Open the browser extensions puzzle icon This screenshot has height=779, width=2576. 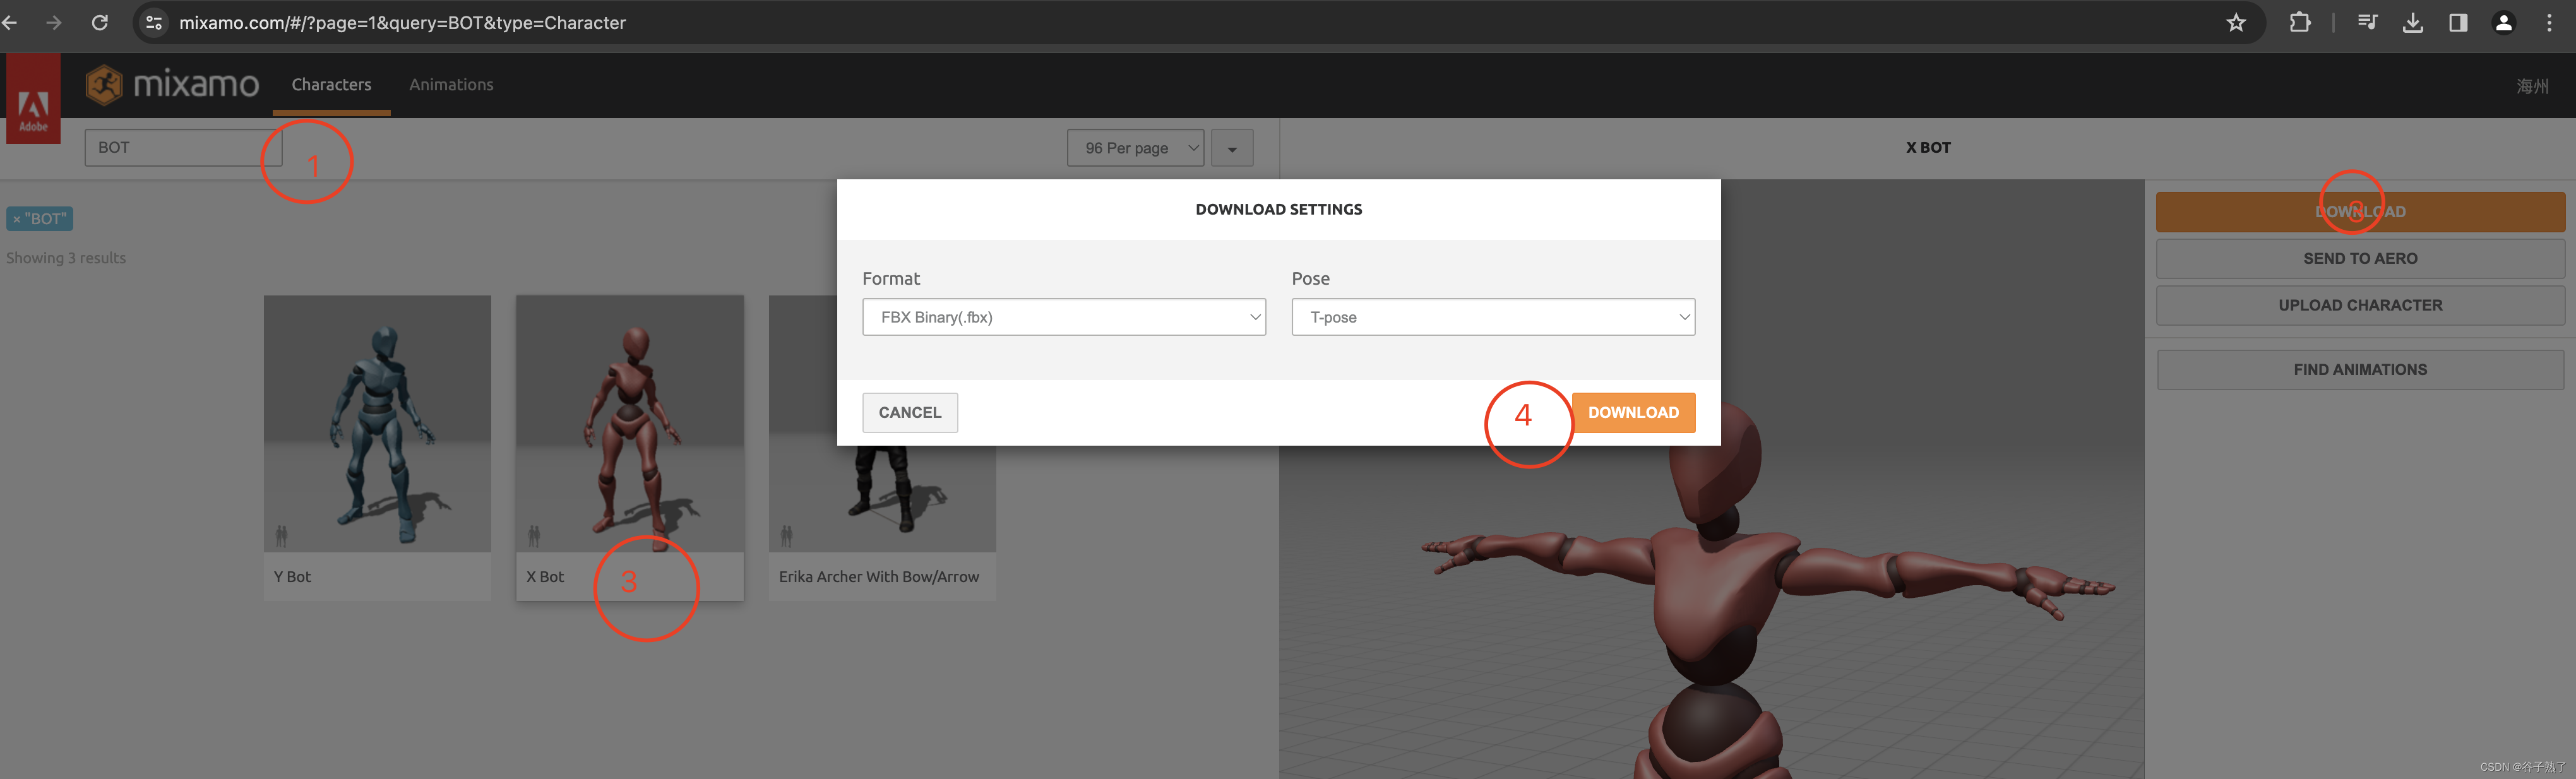tap(2299, 22)
